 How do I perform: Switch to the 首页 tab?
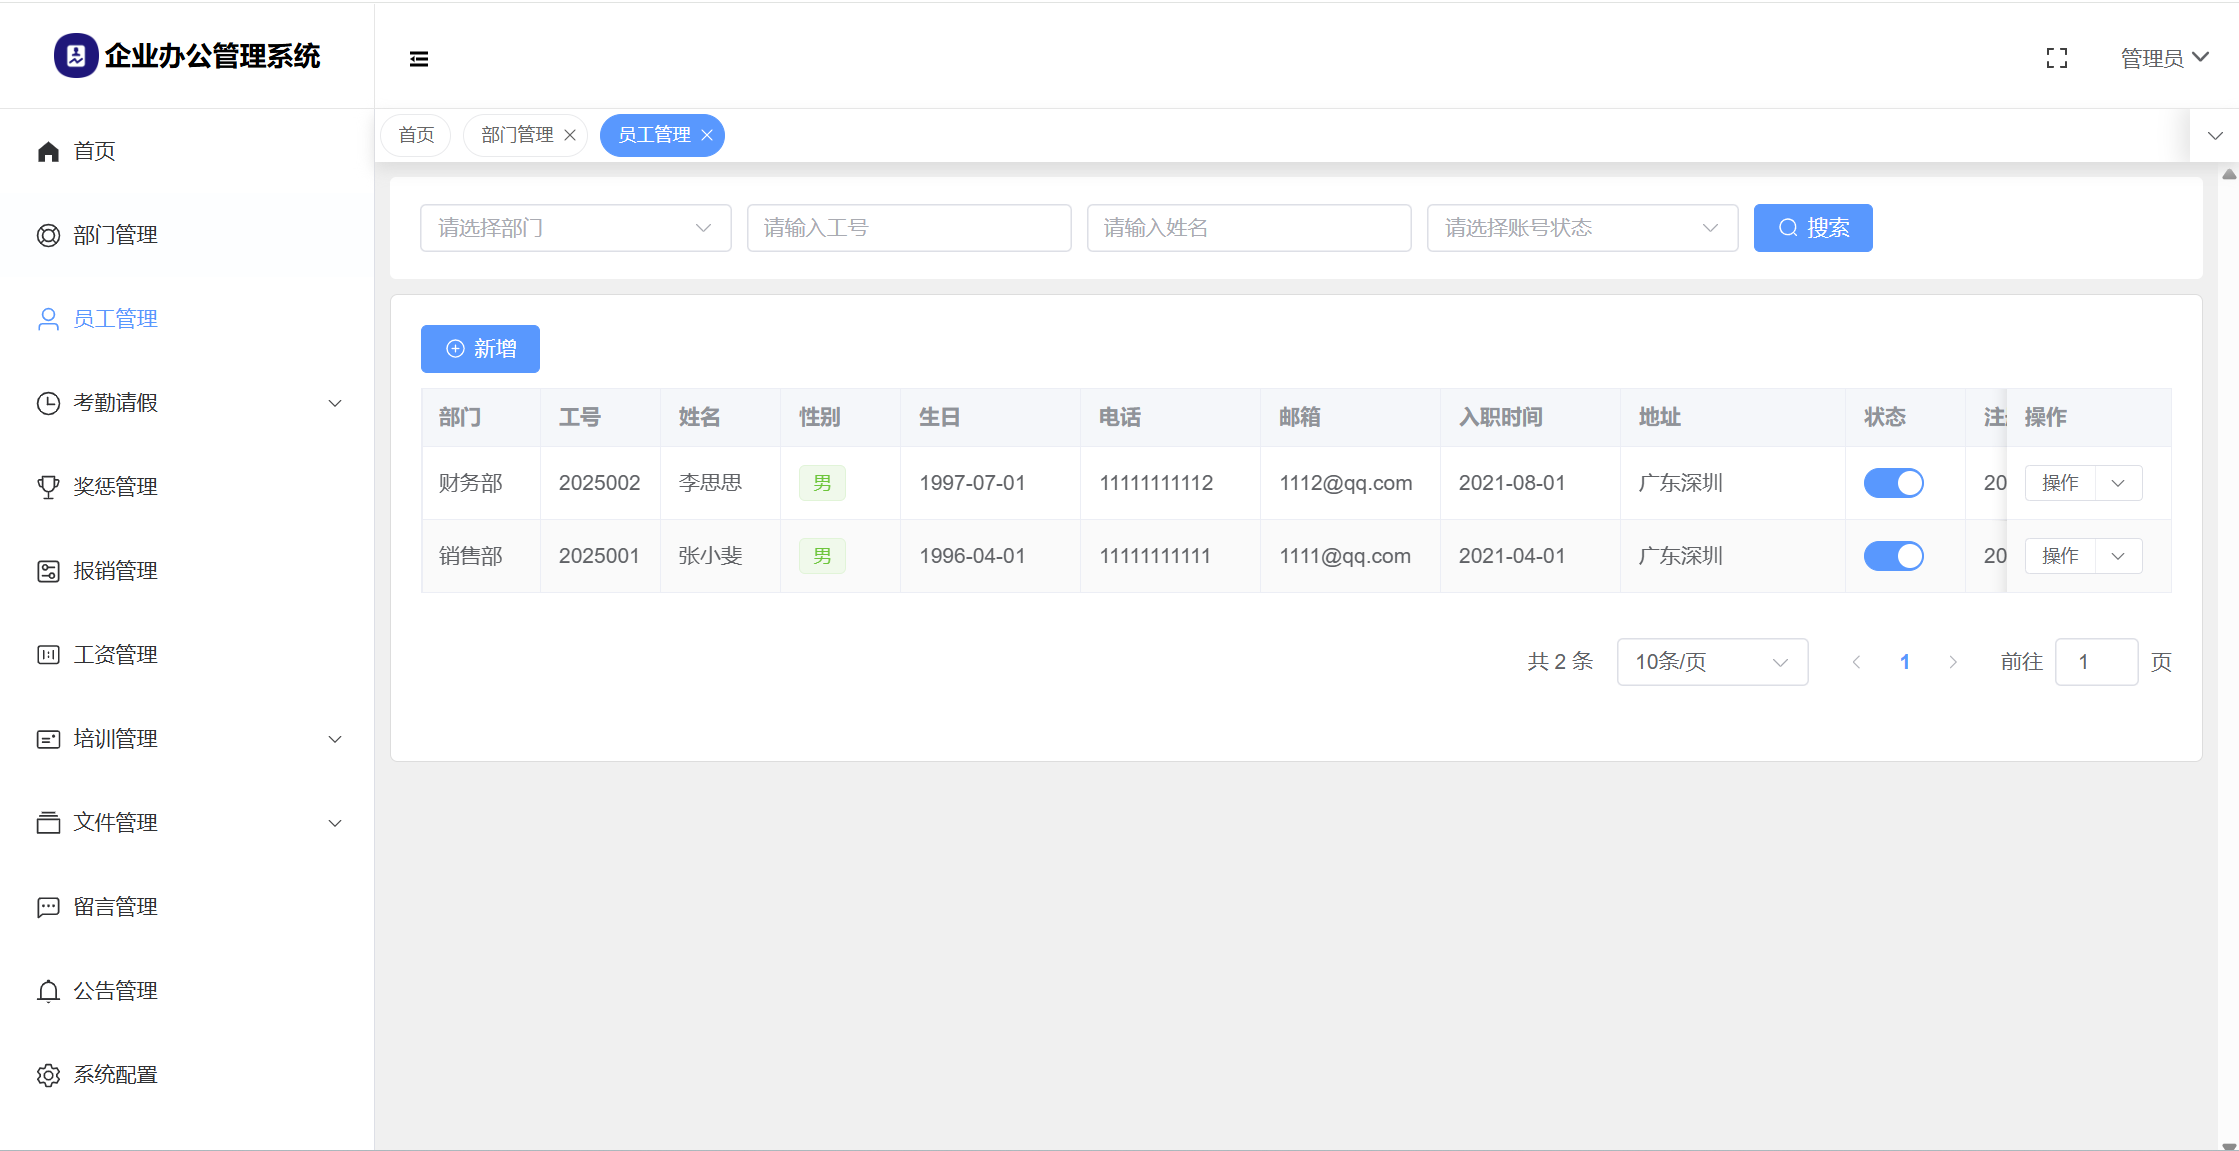[416, 135]
